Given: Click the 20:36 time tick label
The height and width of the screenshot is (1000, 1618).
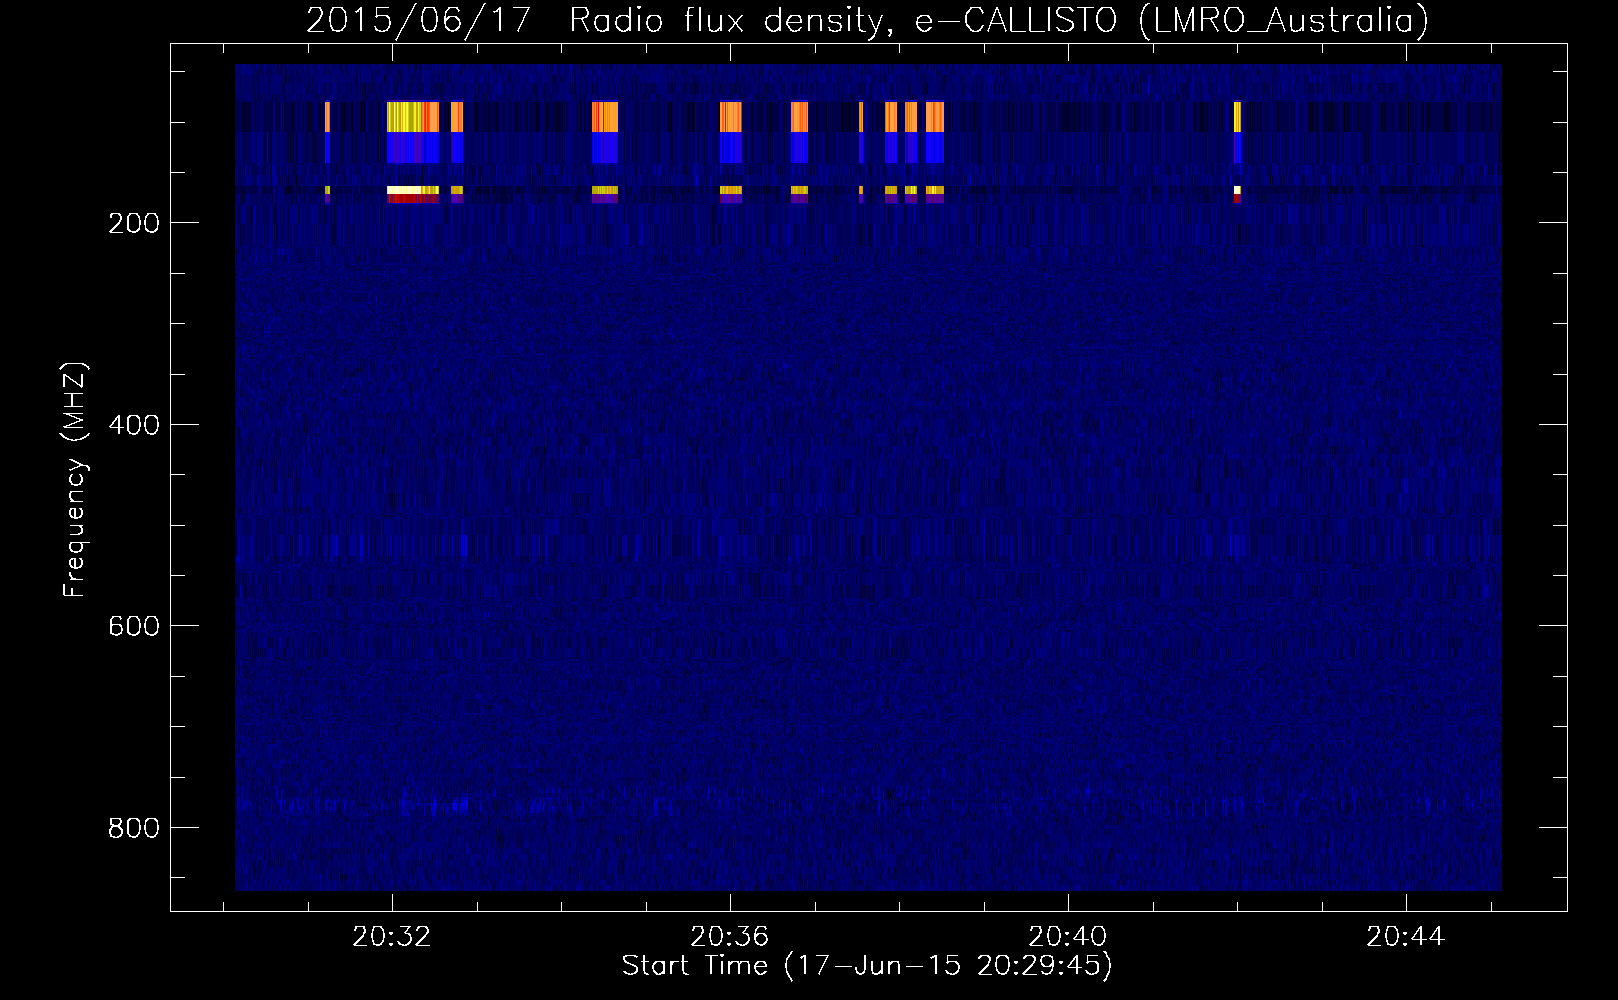Looking at the screenshot, I should [730, 937].
